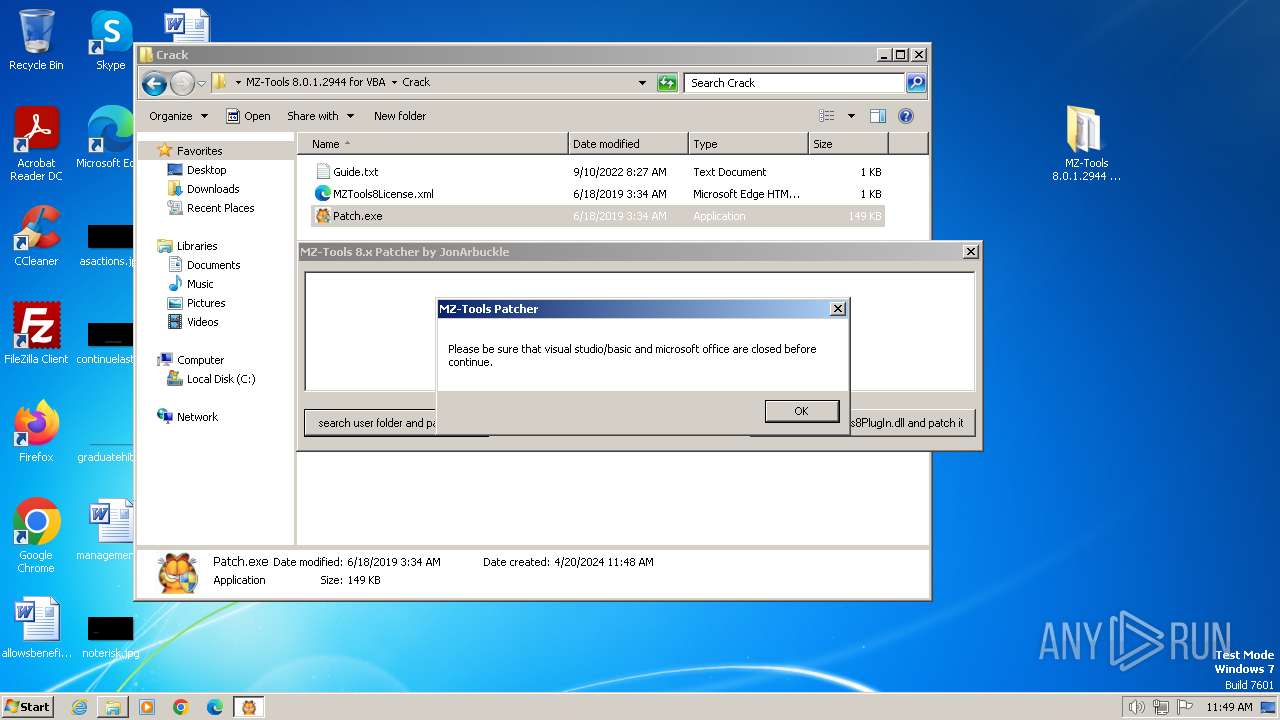Select Google Chrome desktop icon
This screenshot has height=720, width=1280.
click(x=36, y=535)
